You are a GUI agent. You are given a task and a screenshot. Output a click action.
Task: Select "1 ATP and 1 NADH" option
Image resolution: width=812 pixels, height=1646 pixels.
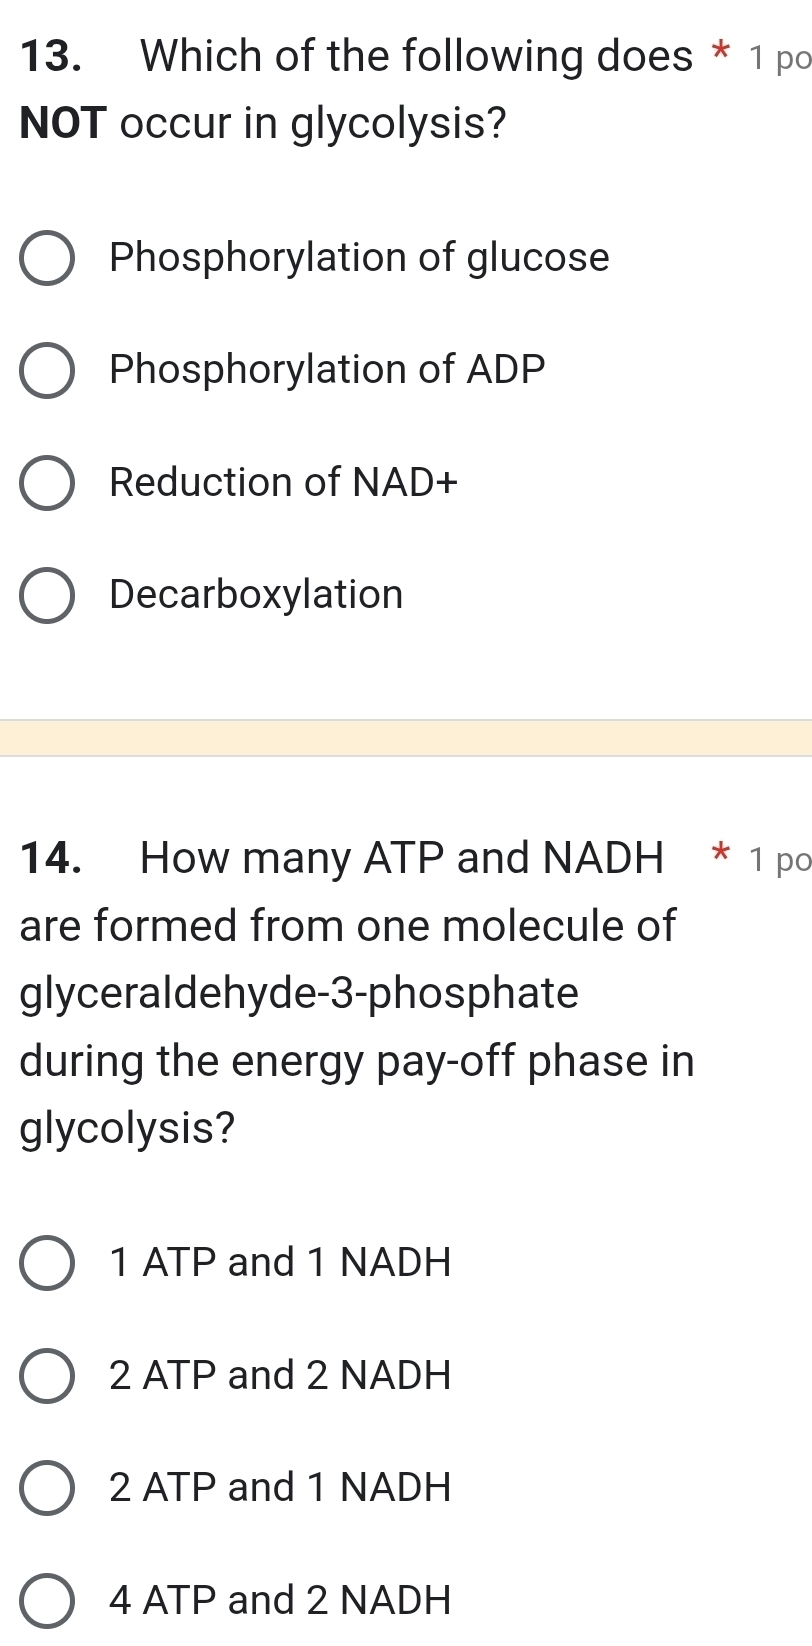(x=46, y=1262)
